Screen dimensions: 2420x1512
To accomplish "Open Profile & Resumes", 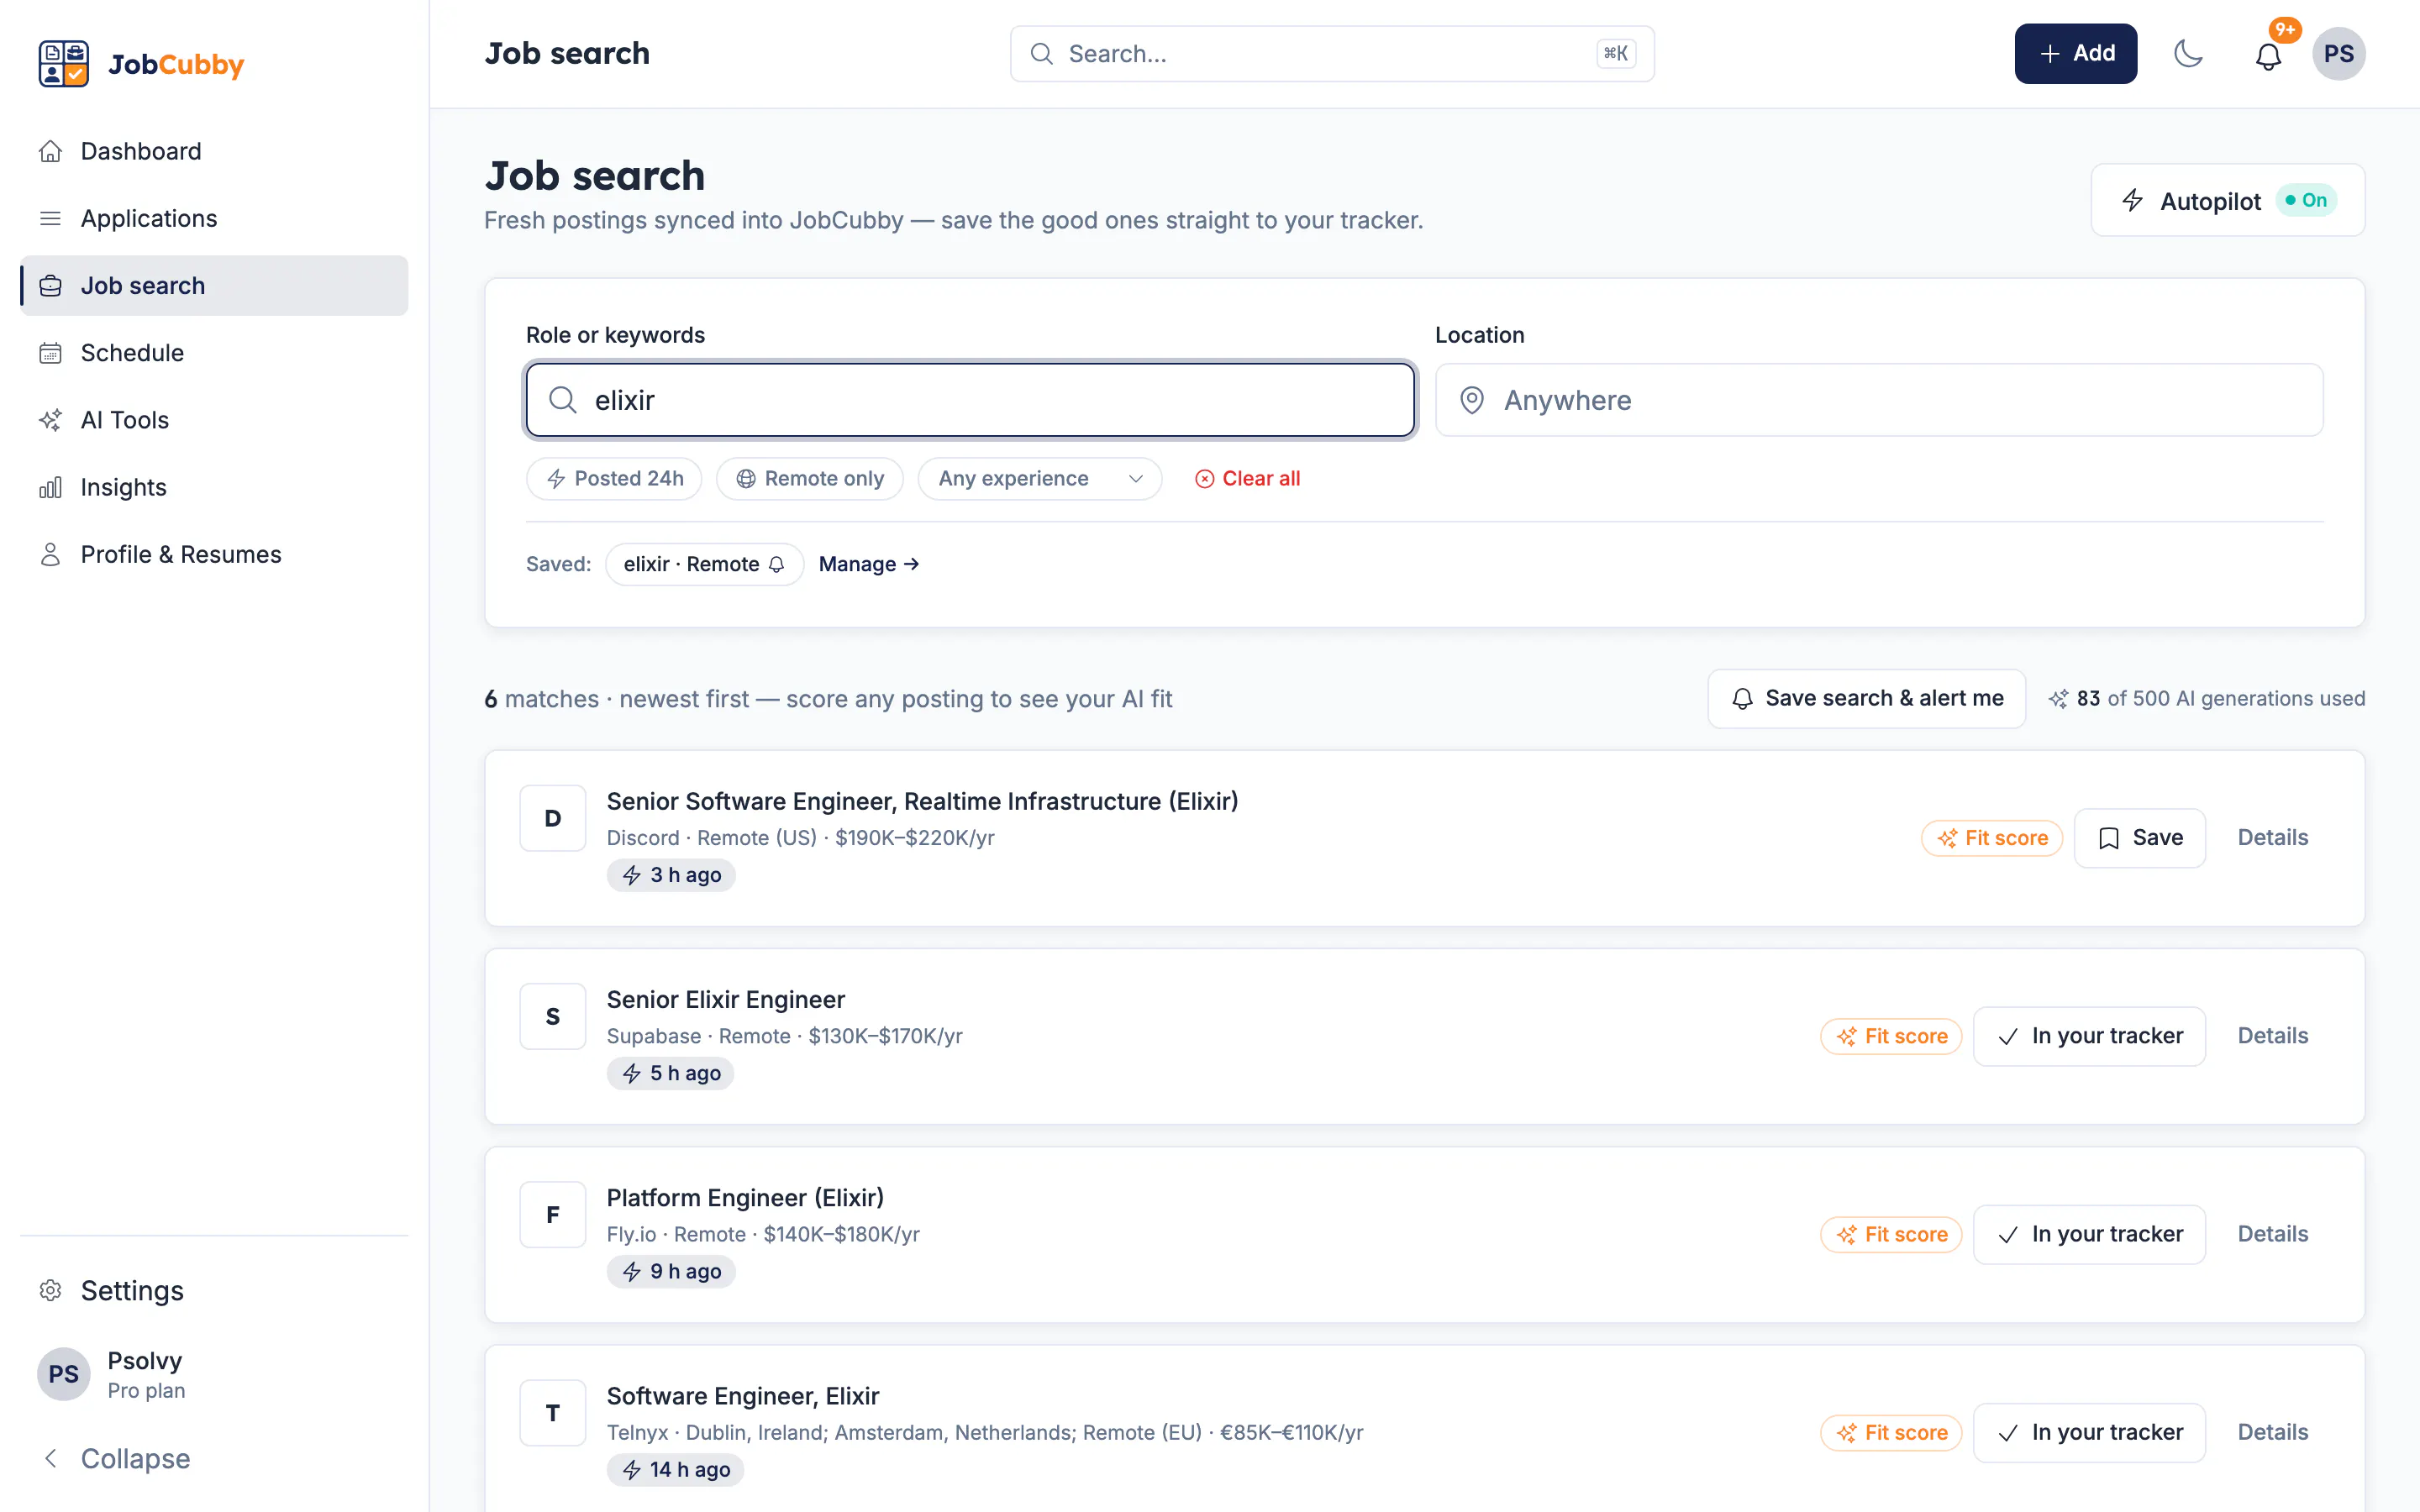I will pyautogui.click(x=214, y=554).
